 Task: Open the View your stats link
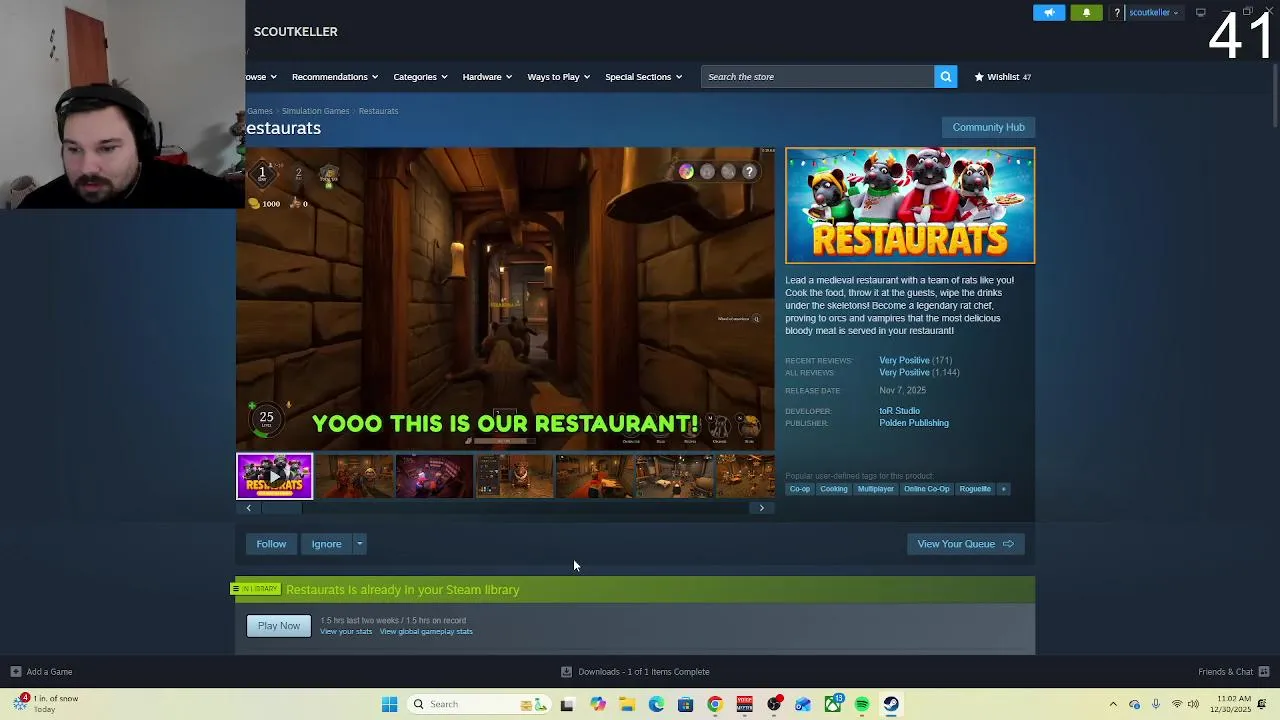pos(346,632)
